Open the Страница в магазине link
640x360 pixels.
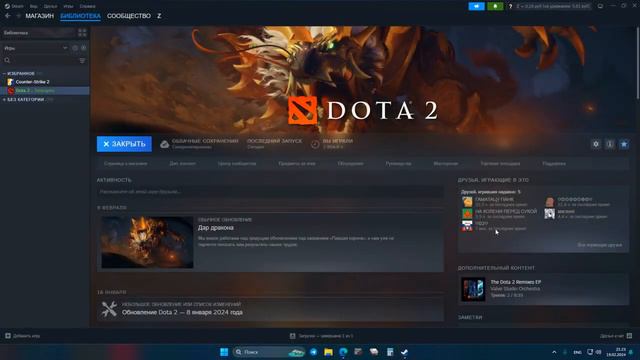(x=126, y=164)
